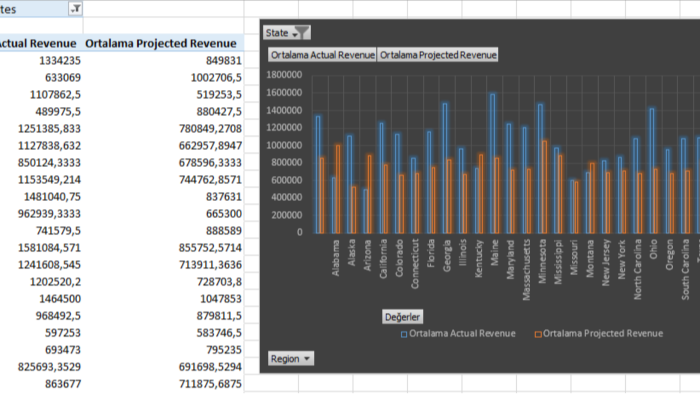Click the North Carolina axis label

[x=638, y=269]
